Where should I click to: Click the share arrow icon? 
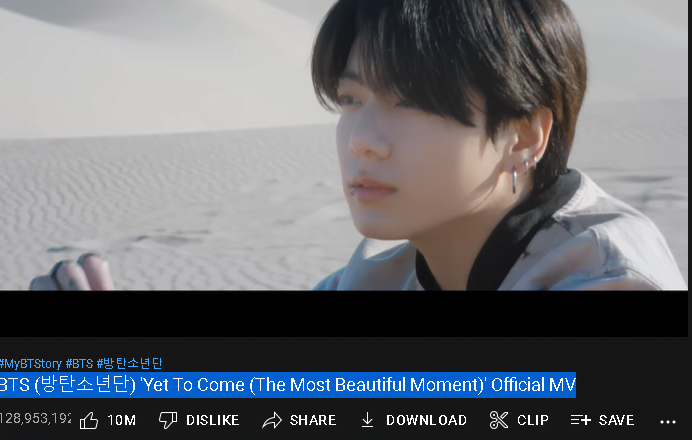coord(272,420)
